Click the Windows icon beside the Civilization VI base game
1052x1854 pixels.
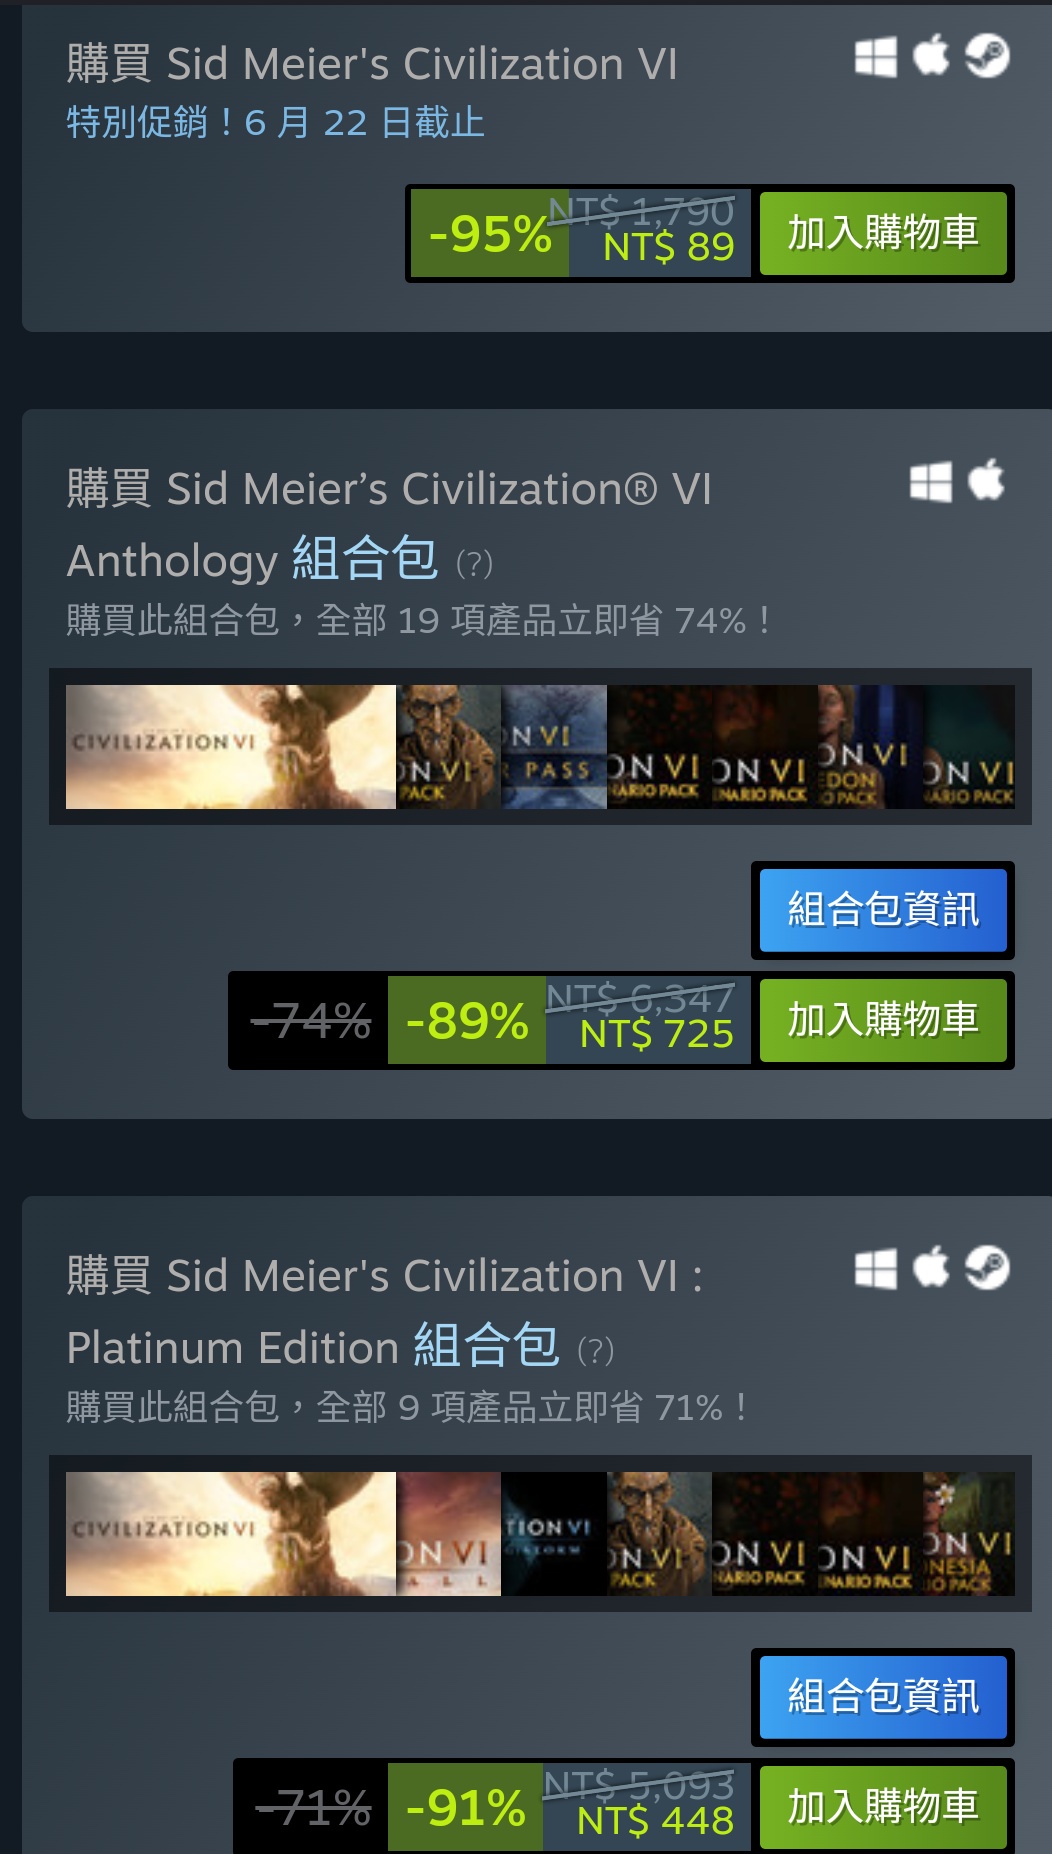[x=876, y=56]
